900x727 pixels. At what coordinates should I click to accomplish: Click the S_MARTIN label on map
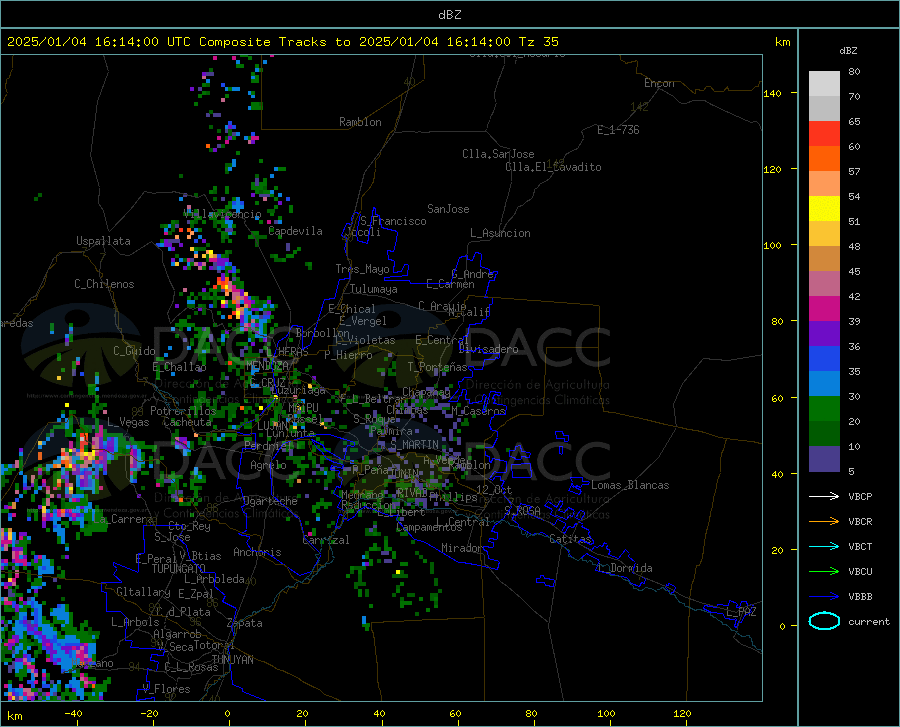coord(414,445)
